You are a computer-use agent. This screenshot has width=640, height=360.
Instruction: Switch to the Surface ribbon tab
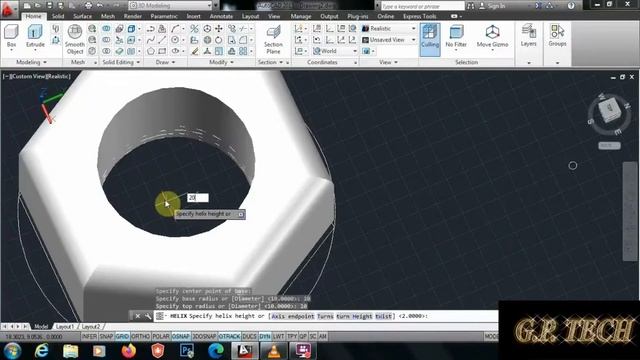pyautogui.click(x=82, y=16)
